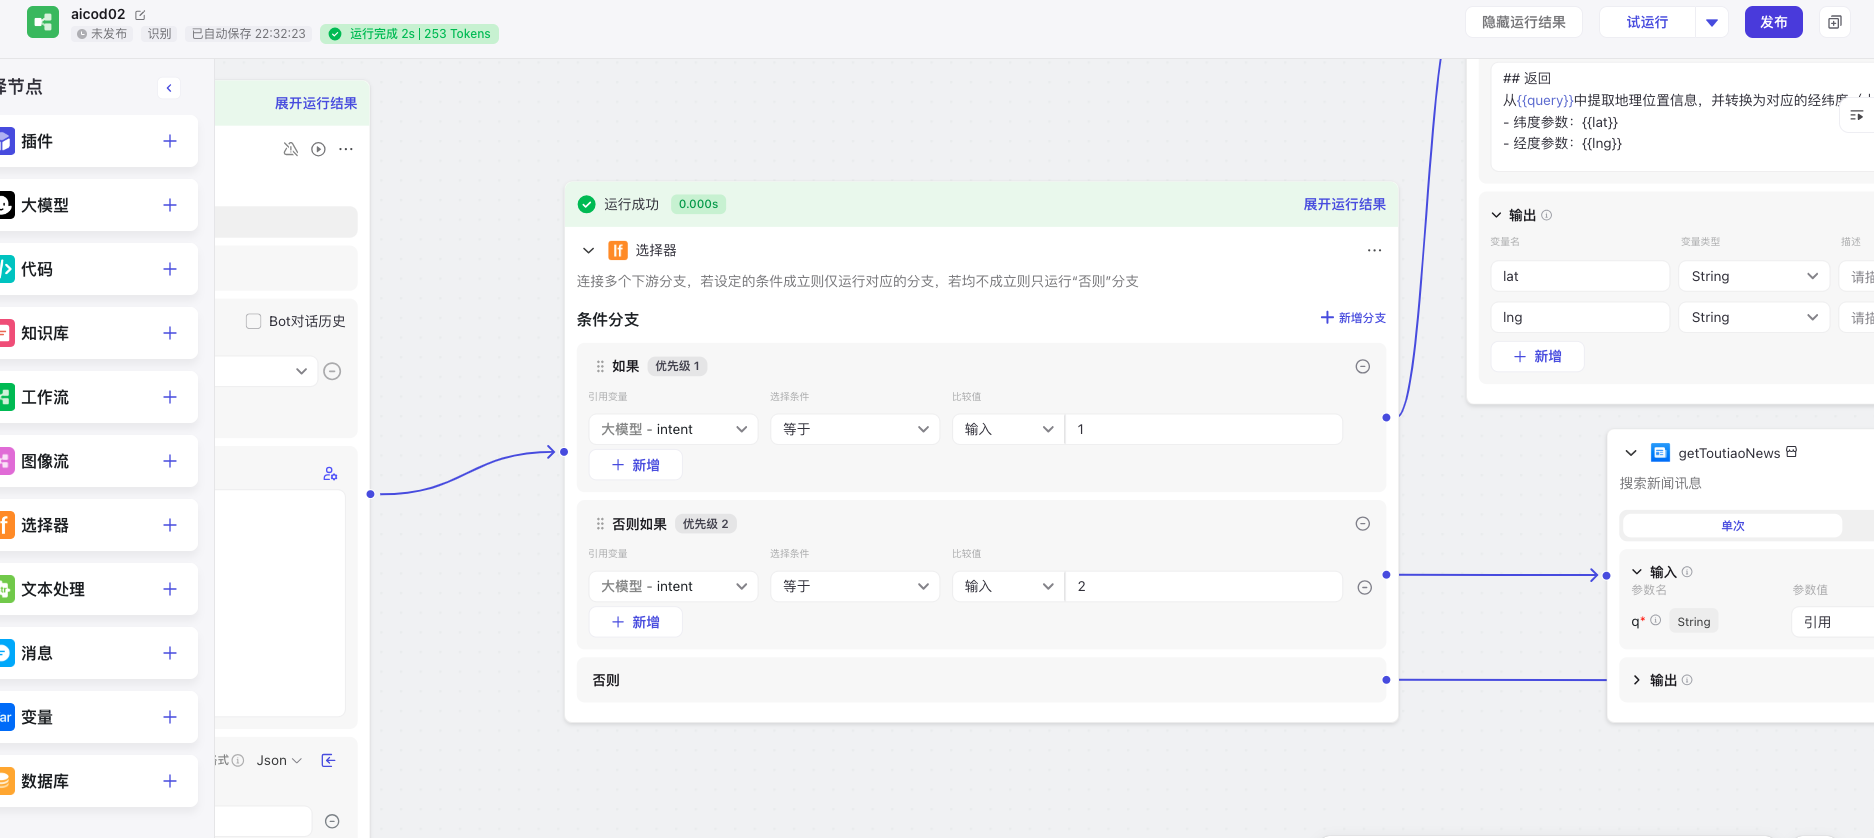Screen dimensions: 1874x838
Task: Add condition with 新增 in 如果 branch
Action: 636,465
